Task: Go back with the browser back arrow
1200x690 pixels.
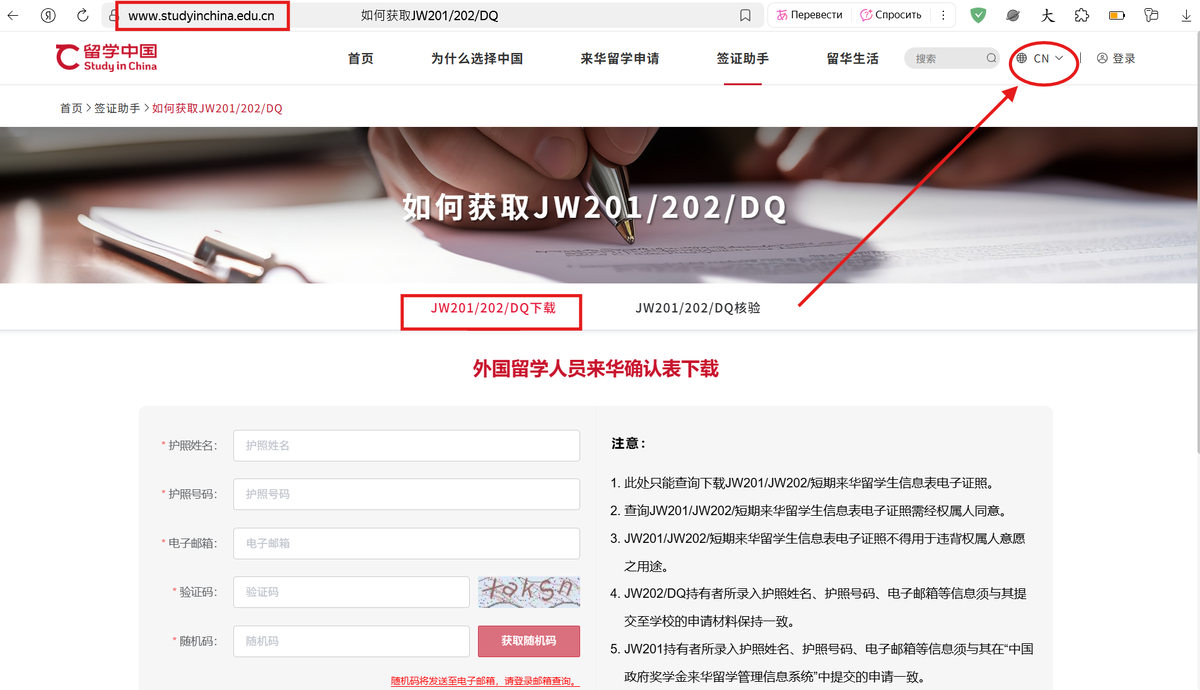Action: (x=14, y=15)
